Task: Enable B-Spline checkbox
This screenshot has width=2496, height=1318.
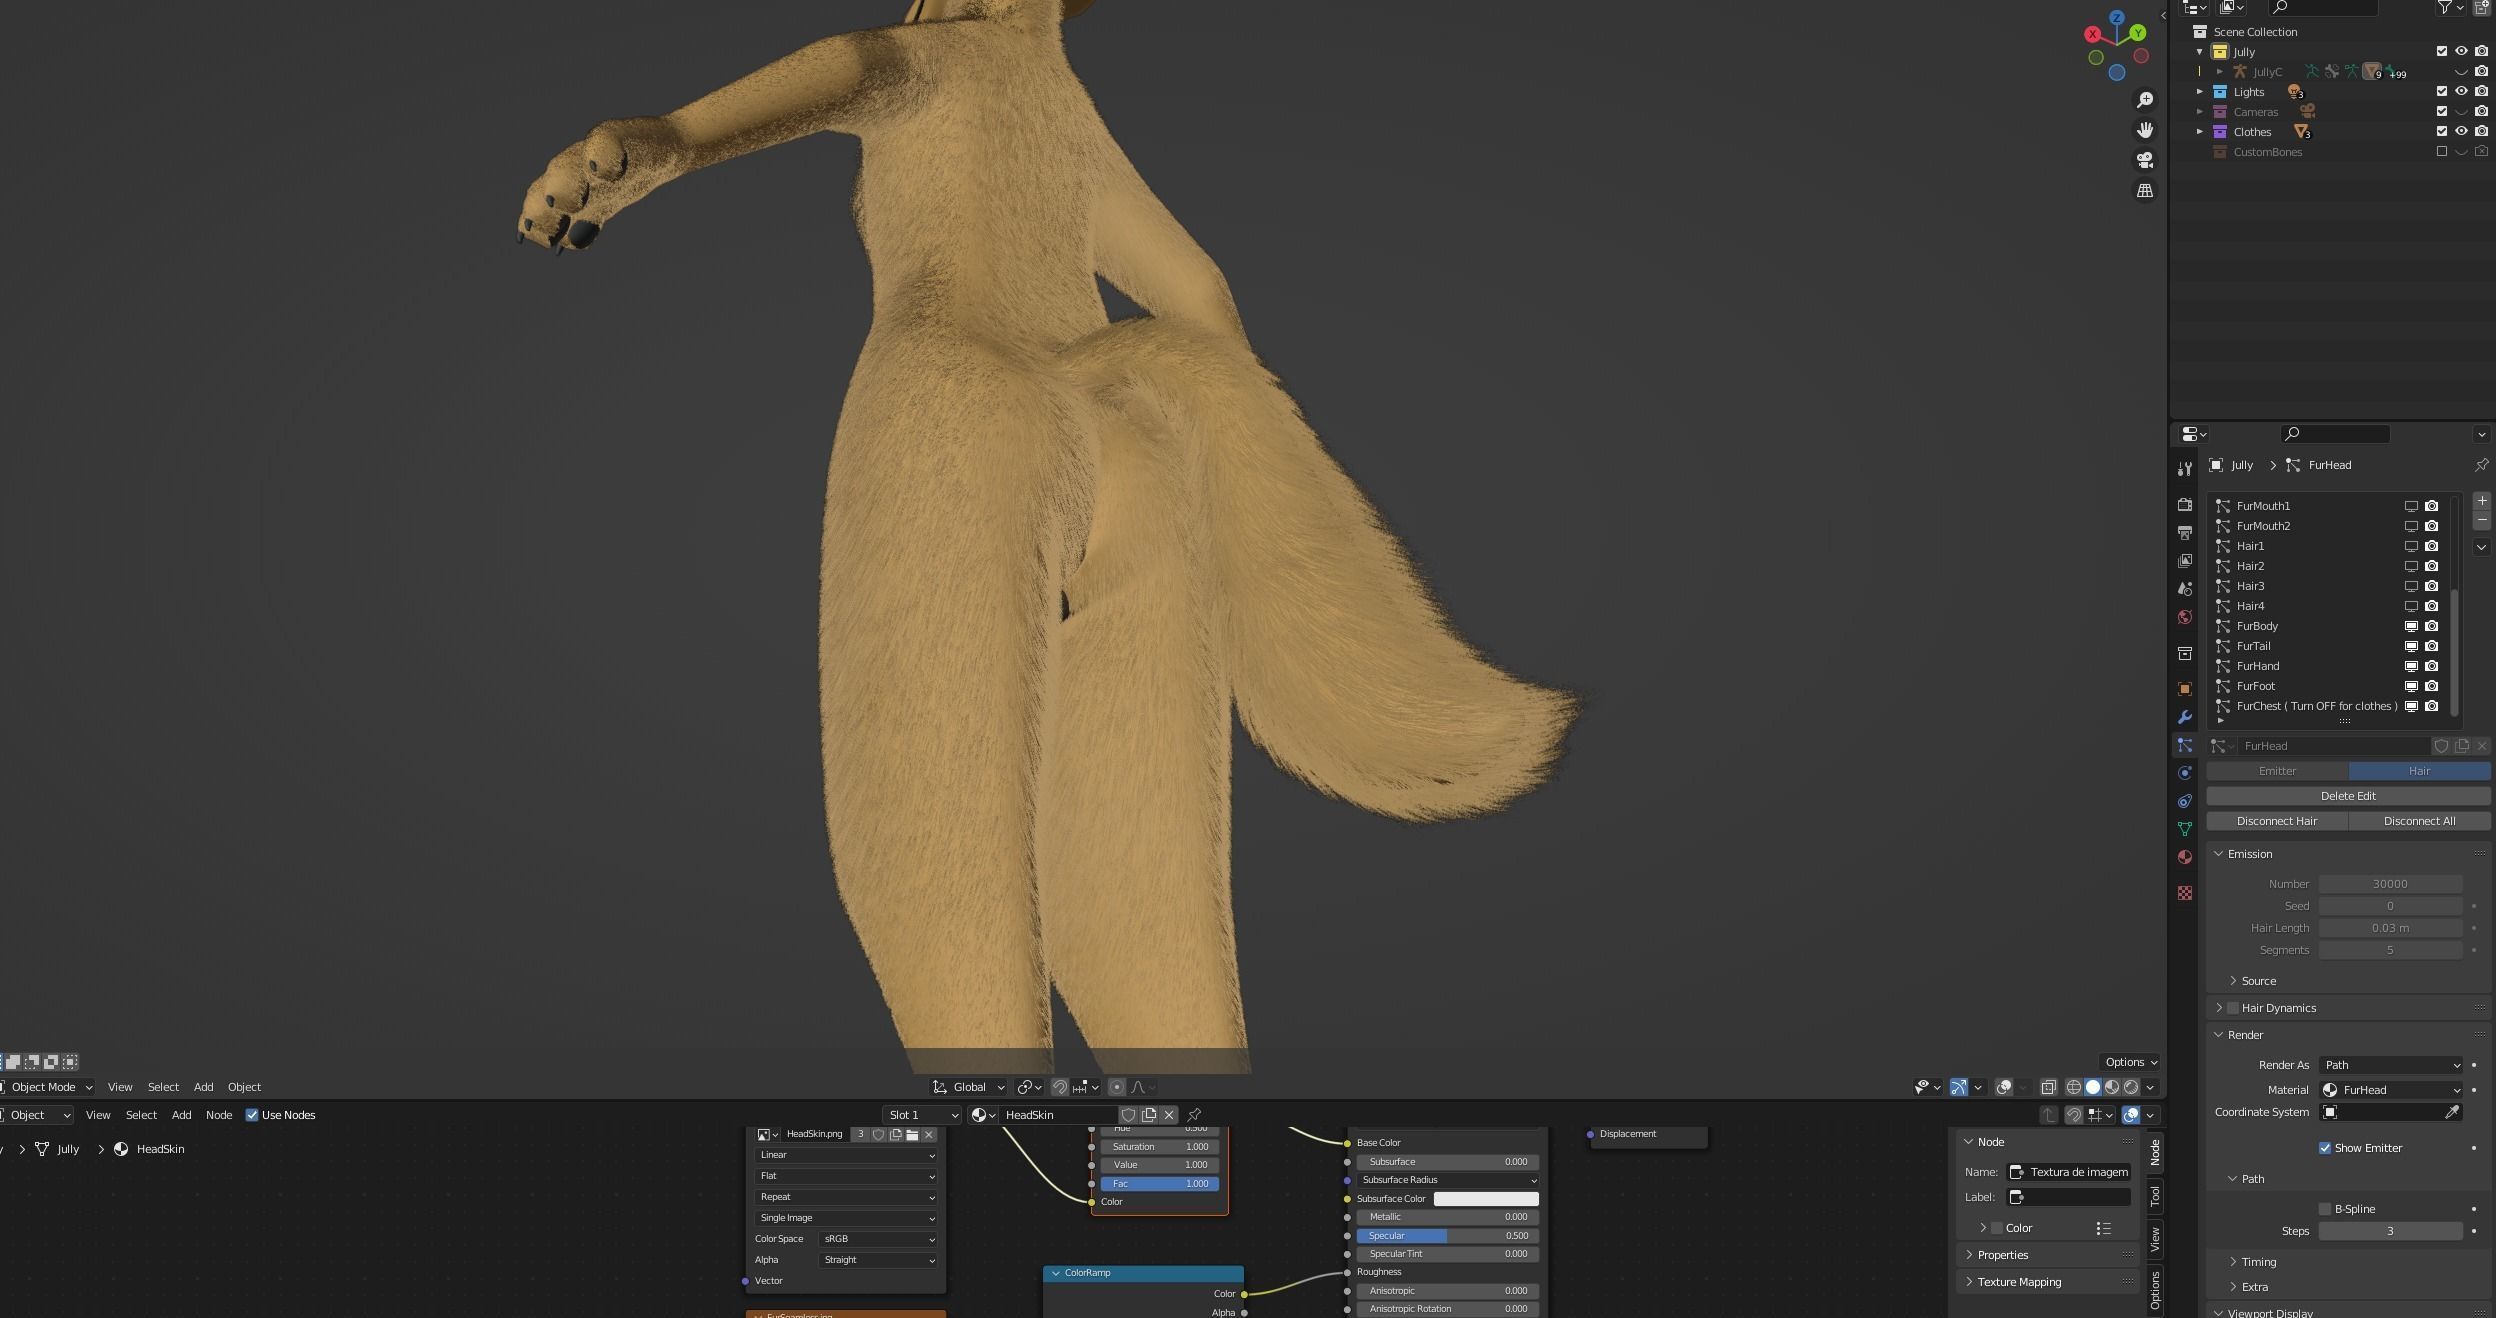Action: tap(2325, 1209)
